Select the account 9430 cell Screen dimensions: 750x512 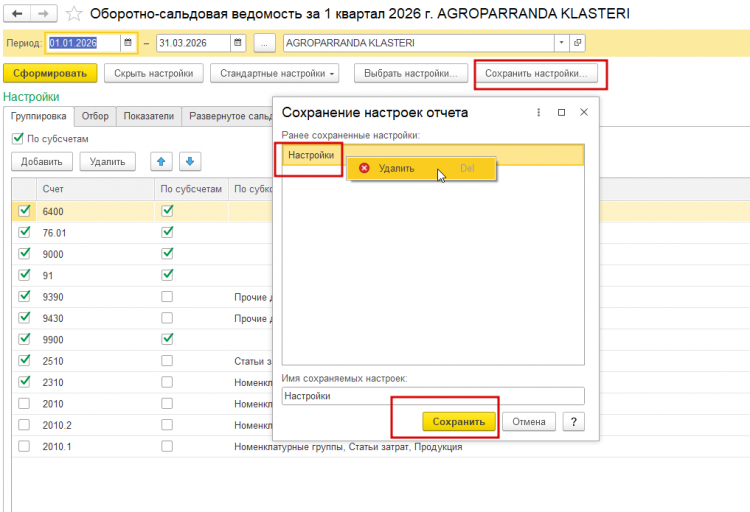pyautogui.click(x=95, y=318)
